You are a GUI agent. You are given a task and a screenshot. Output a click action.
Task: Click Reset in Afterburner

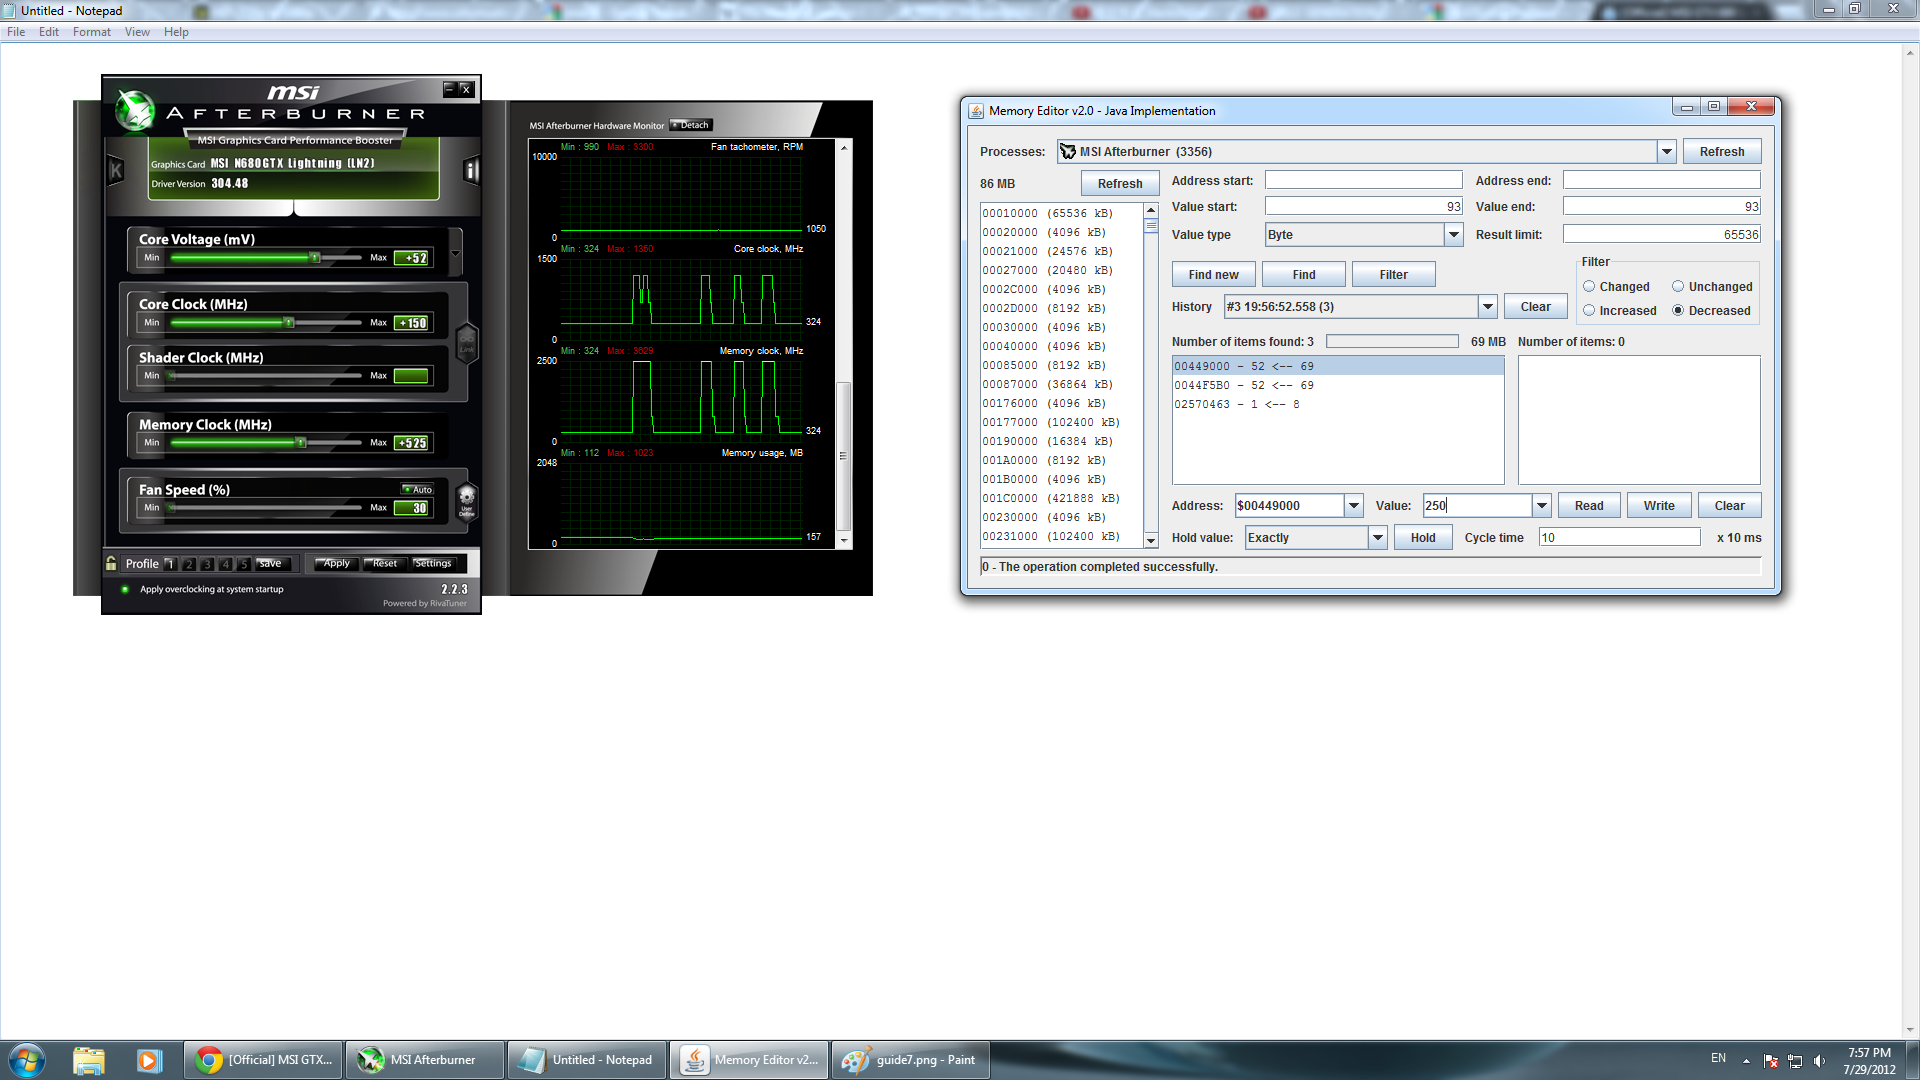(385, 564)
